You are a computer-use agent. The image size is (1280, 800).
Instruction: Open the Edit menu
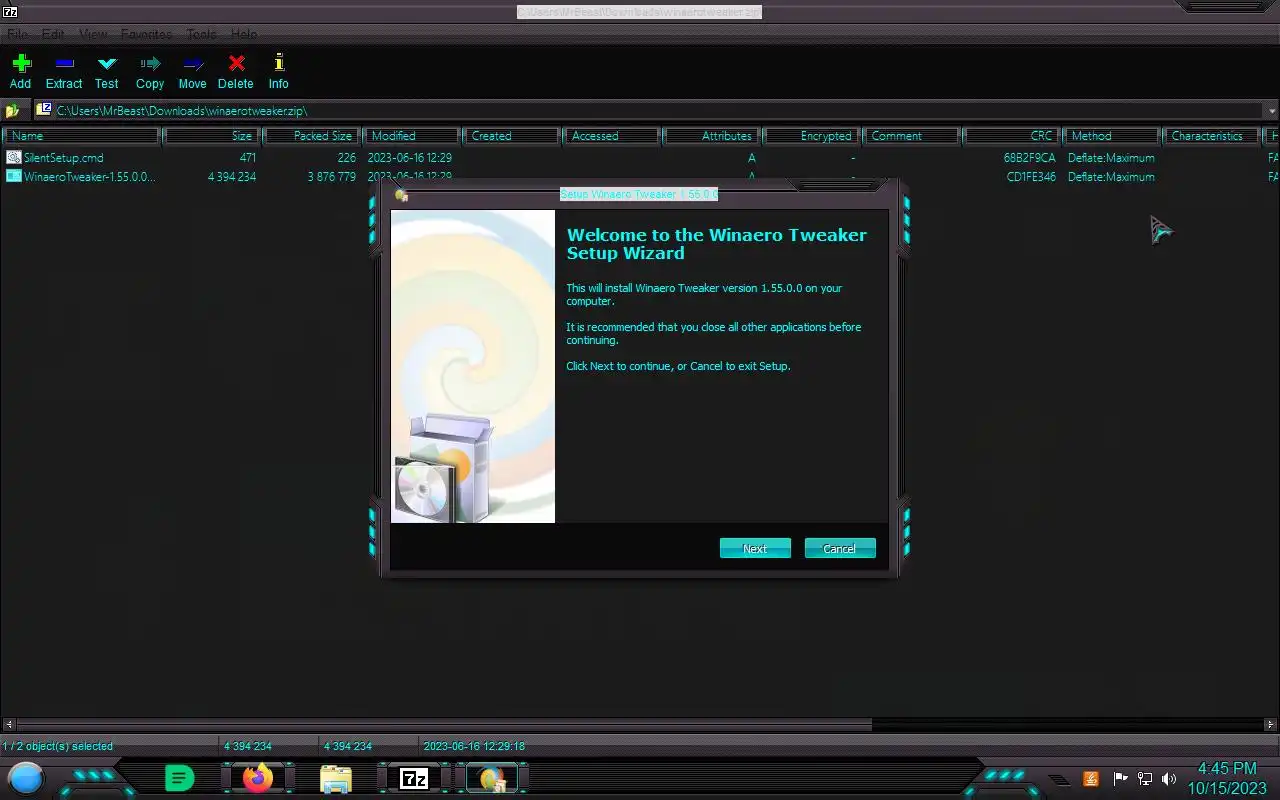[53, 34]
